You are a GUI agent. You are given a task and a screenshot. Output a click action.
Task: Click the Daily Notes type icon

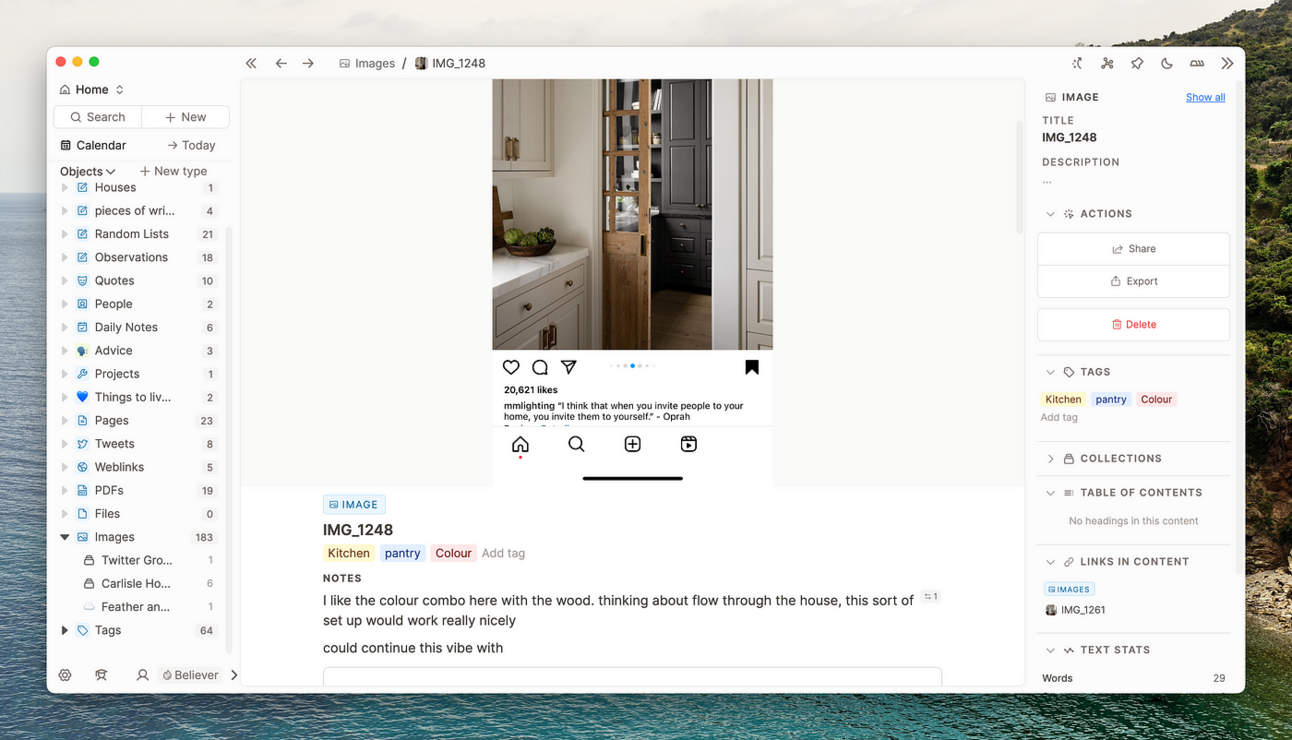[83, 327]
